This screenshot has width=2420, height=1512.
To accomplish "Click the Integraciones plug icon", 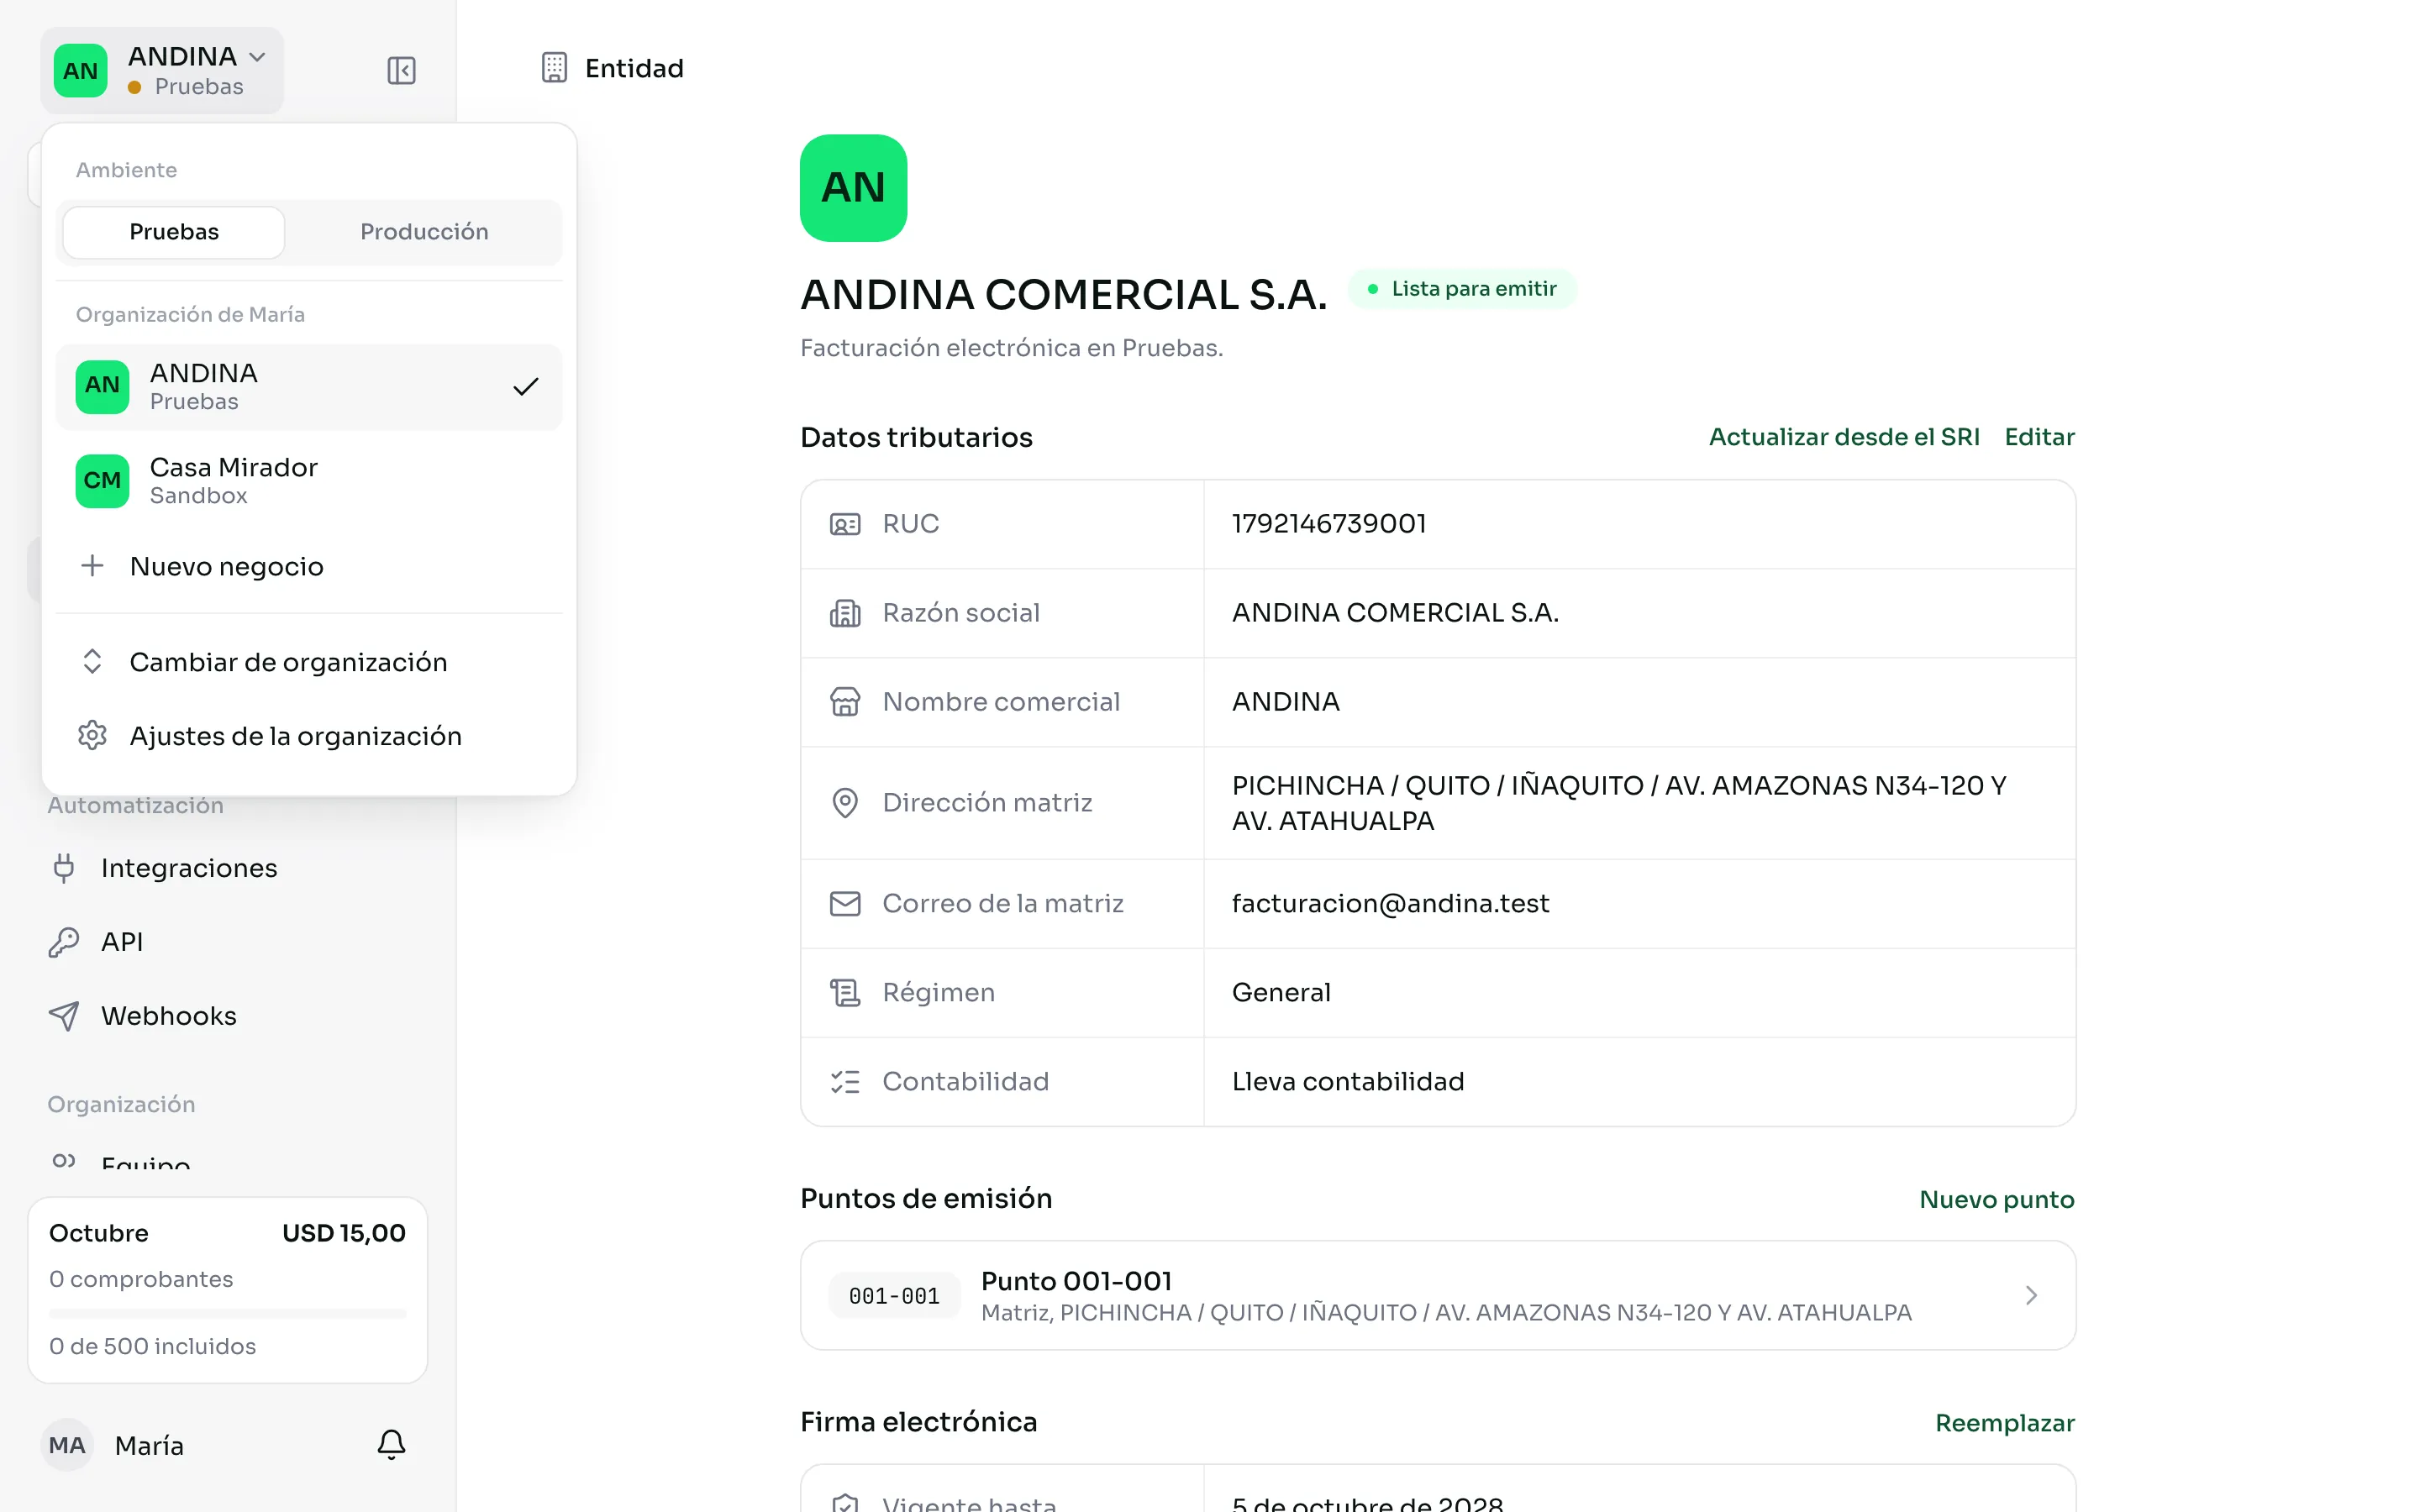I will tap(64, 867).
